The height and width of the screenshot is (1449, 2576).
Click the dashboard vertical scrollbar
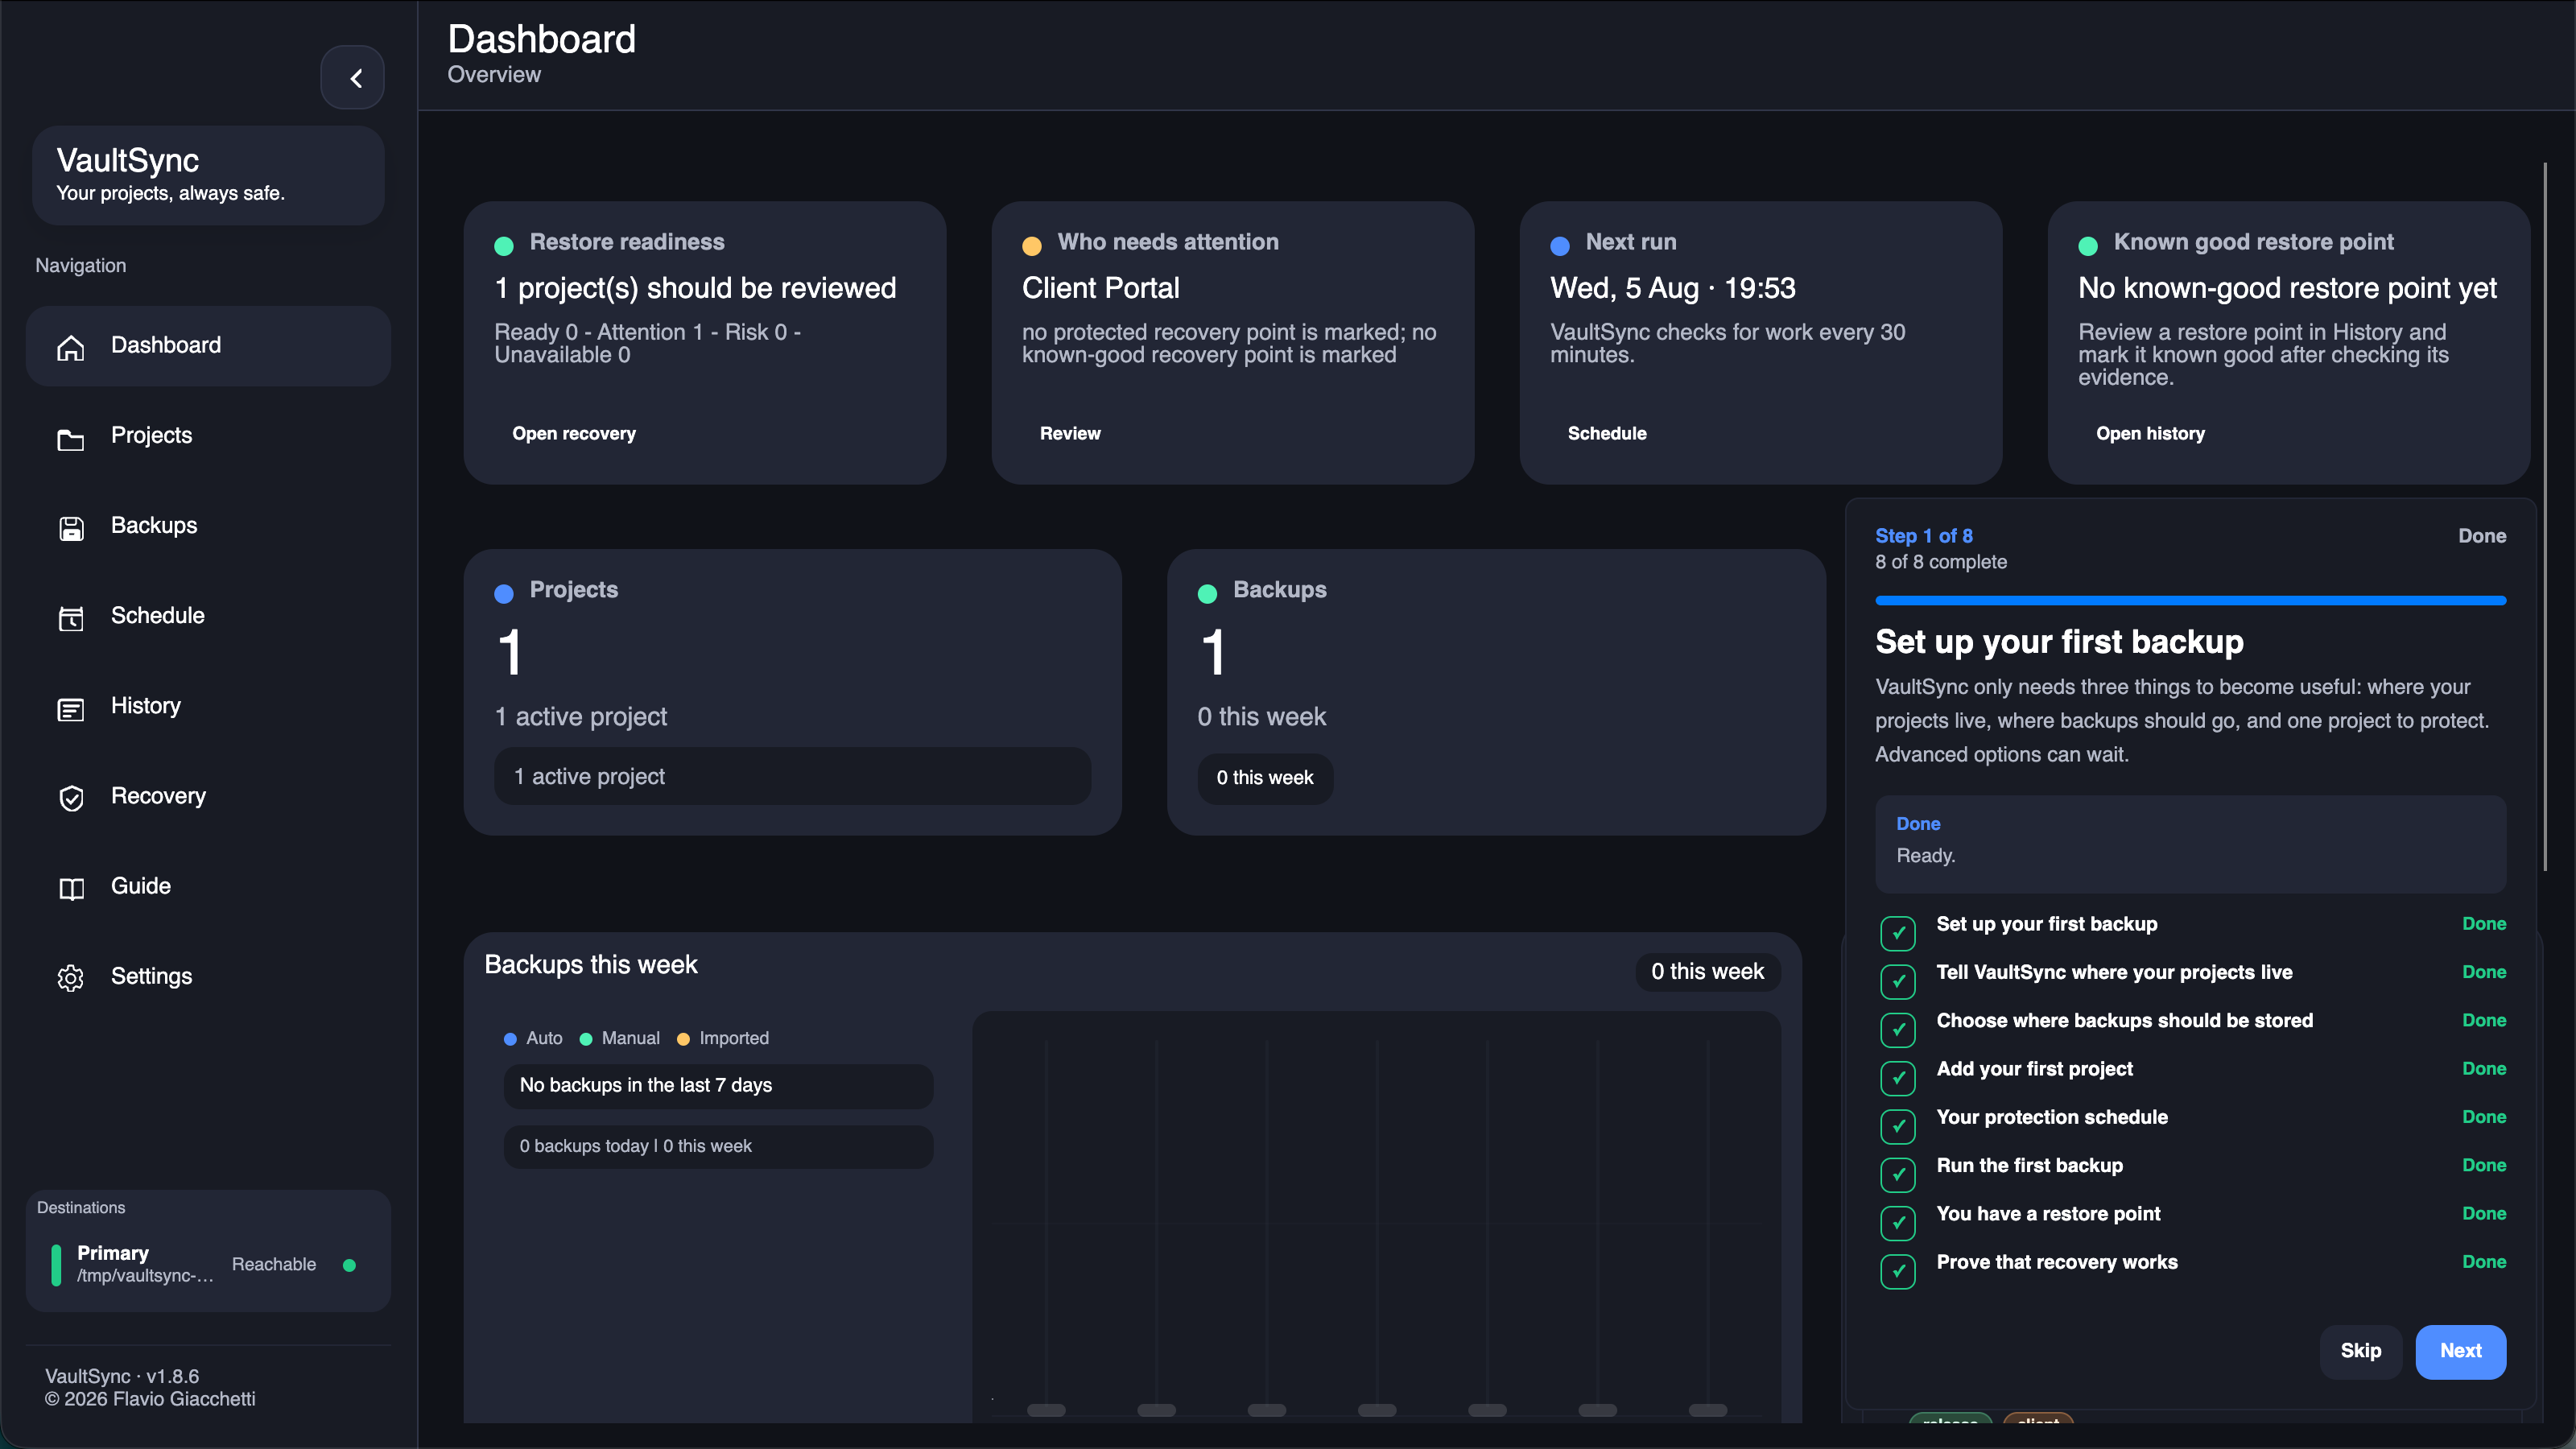tap(2544, 517)
